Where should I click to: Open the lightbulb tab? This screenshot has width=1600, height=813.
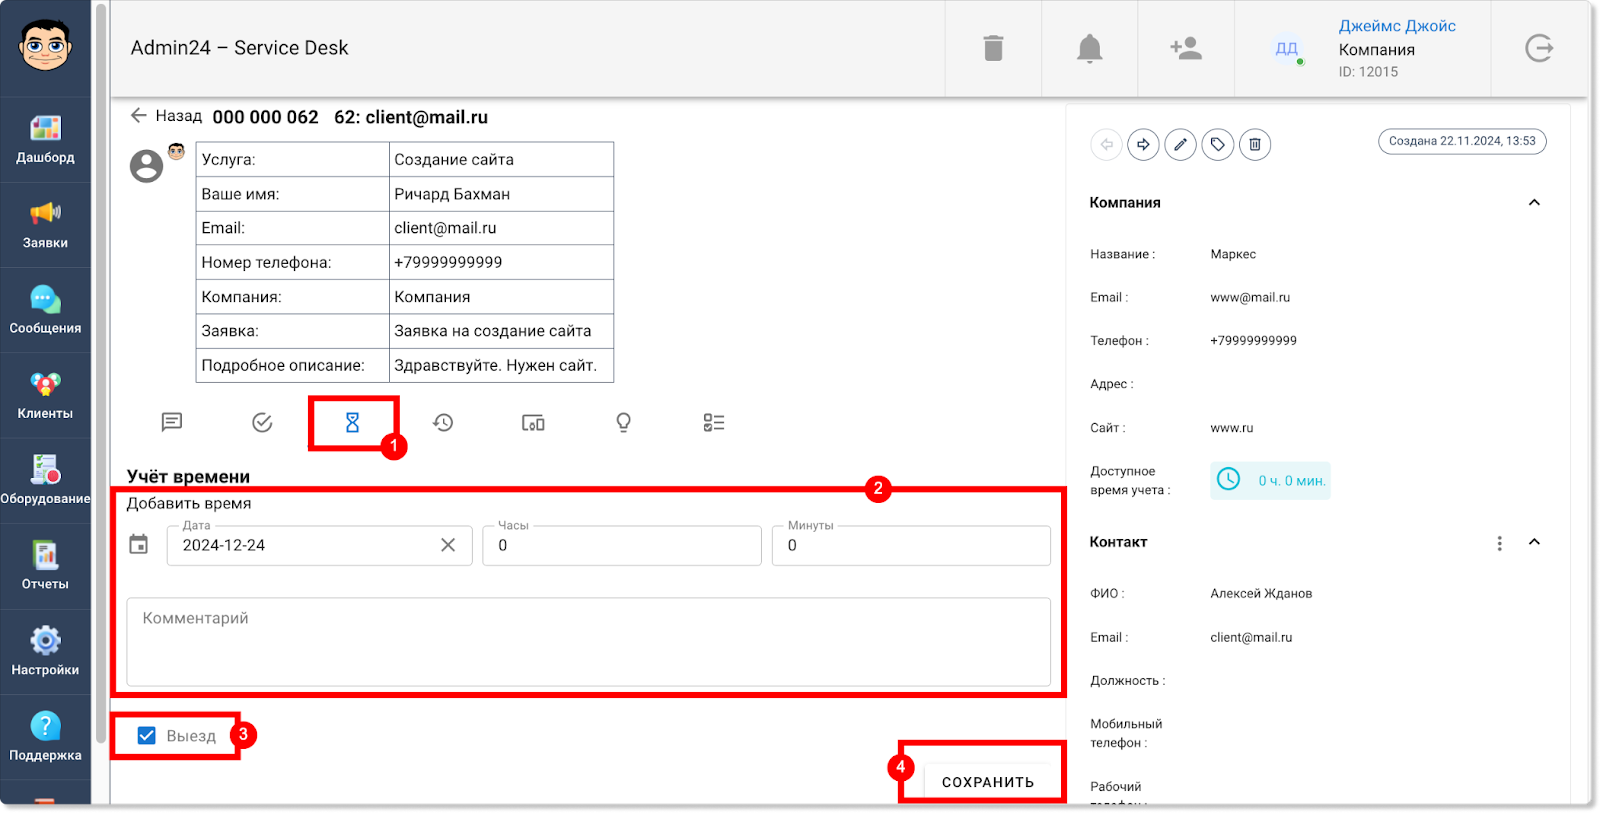(623, 423)
